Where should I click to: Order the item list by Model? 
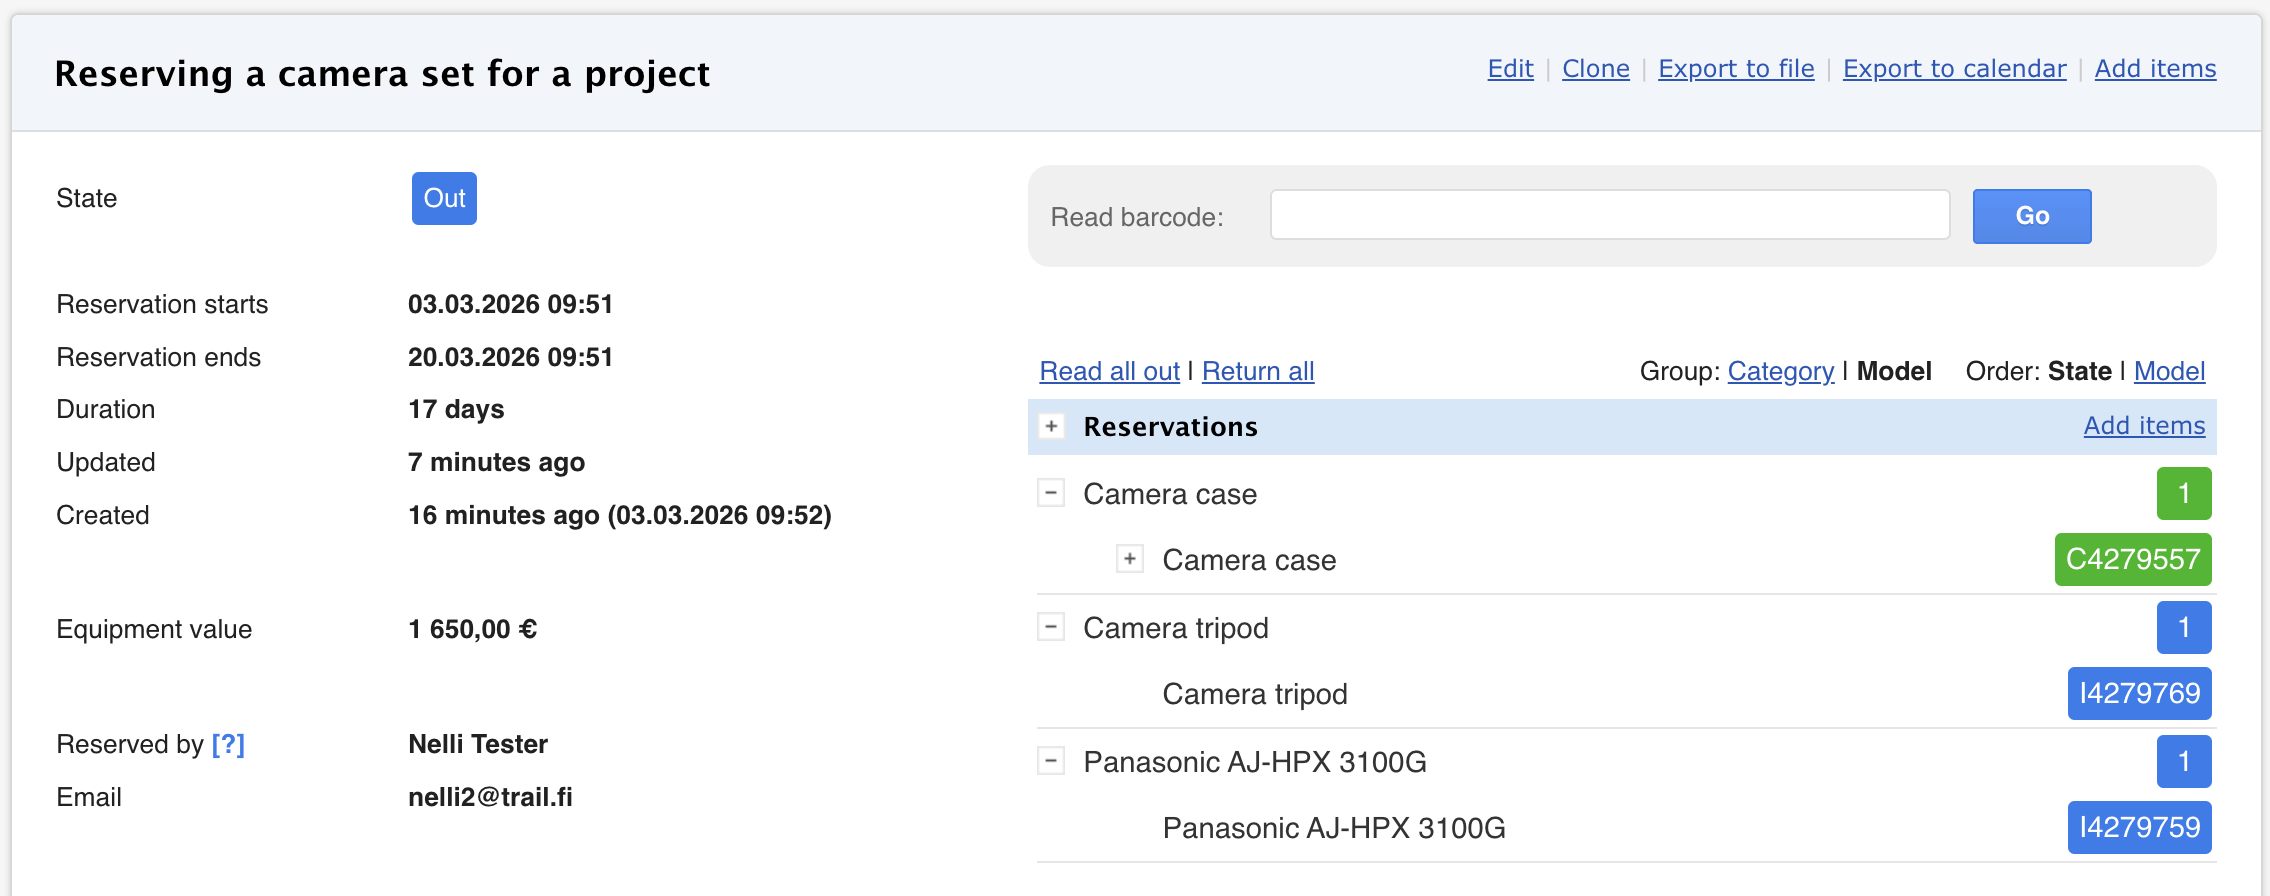2169,371
